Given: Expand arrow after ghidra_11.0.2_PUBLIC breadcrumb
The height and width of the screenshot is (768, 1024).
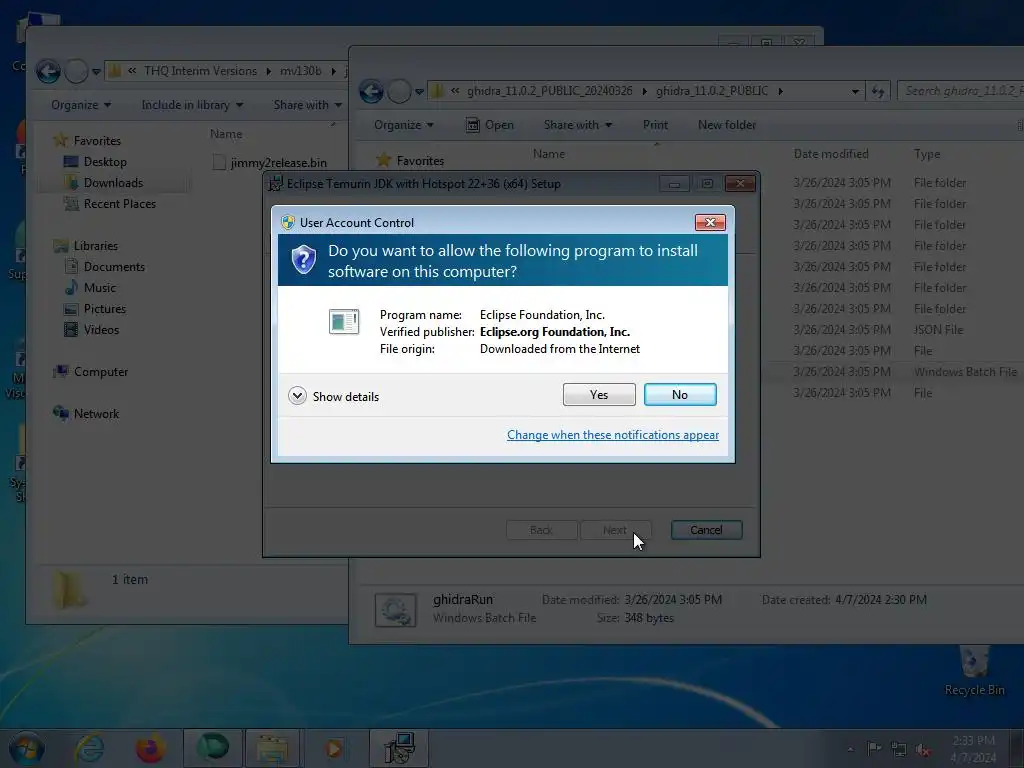Looking at the screenshot, I should coord(780,91).
